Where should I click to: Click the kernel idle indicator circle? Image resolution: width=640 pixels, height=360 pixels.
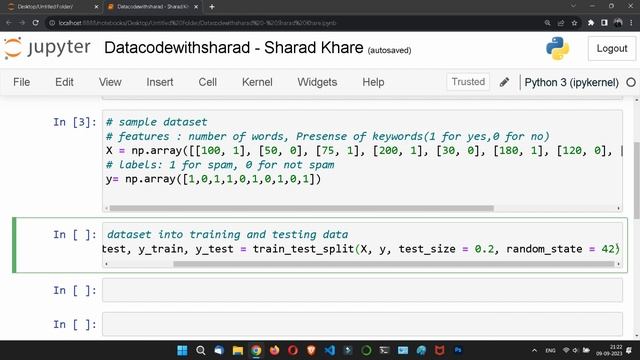[x=631, y=82]
